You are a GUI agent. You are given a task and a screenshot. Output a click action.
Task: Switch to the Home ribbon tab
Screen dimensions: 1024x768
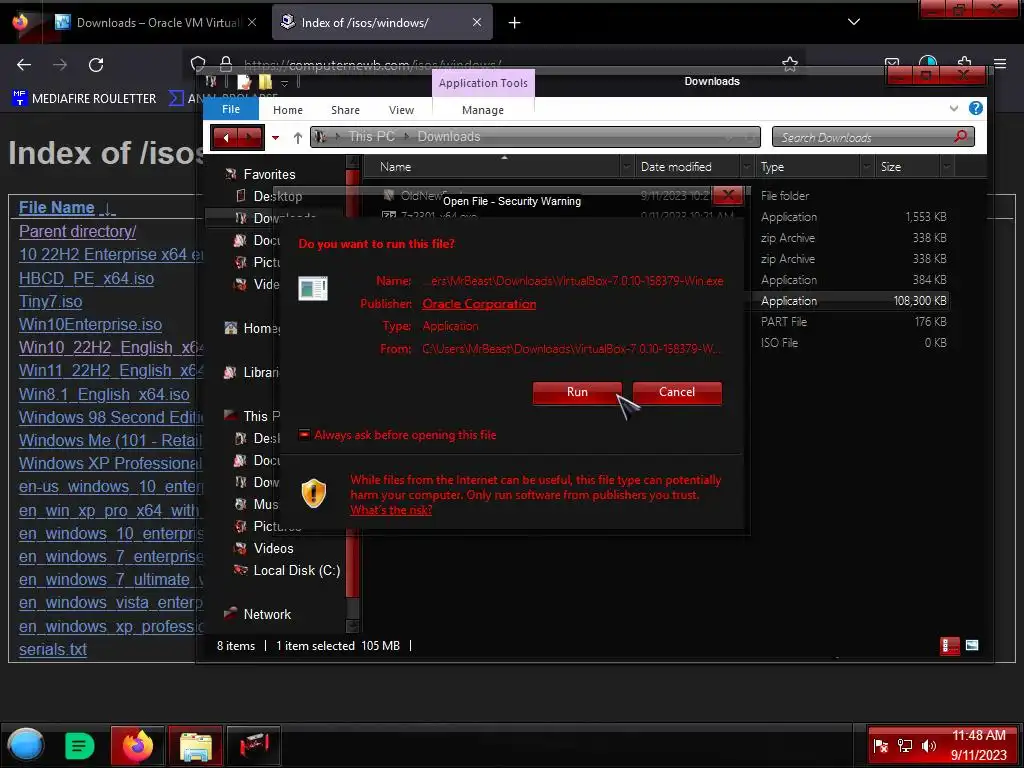[x=287, y=110]
